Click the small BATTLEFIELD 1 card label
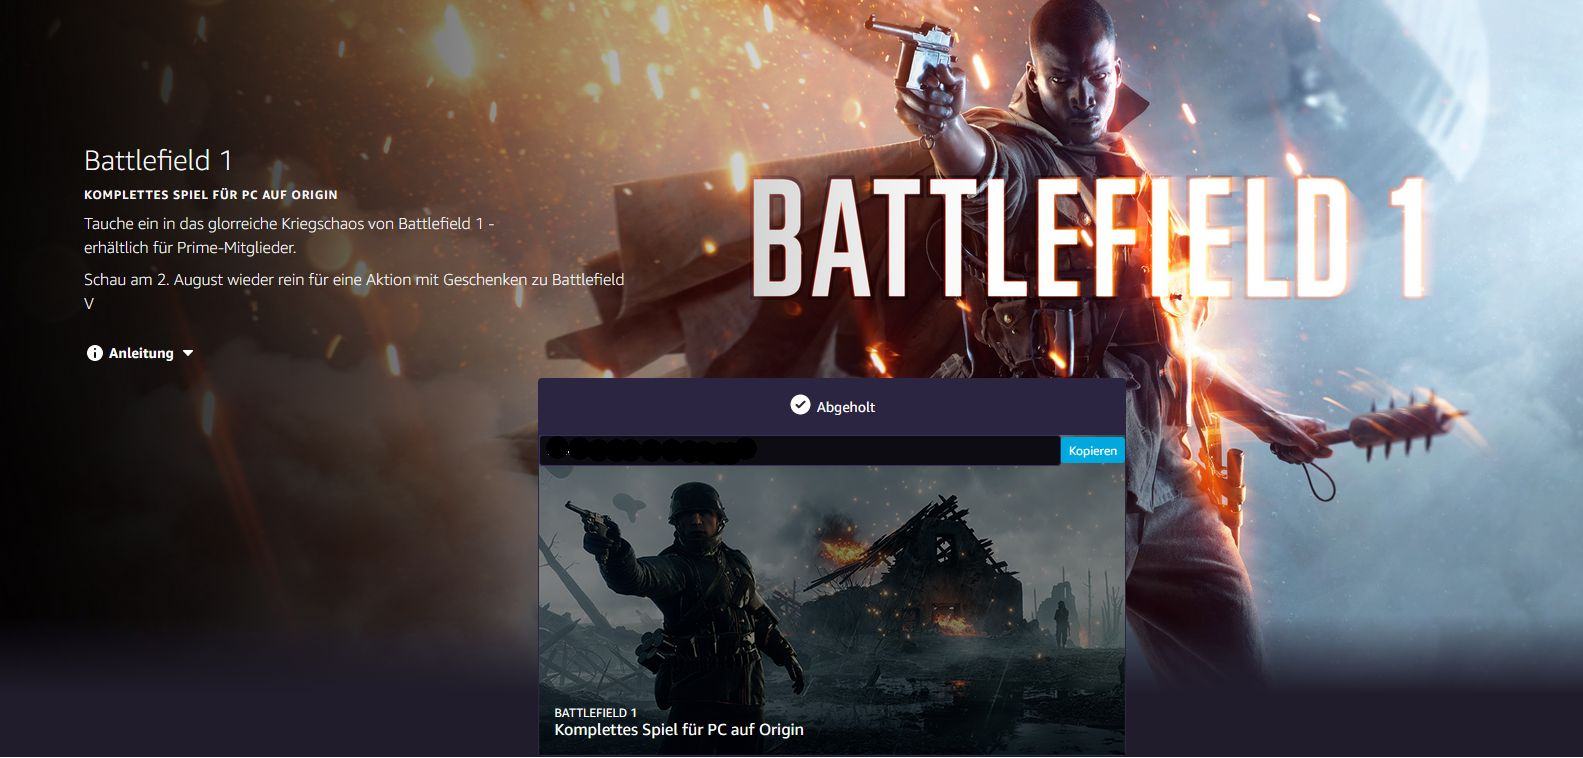The image size is (1583, 758). click(596, 713)
